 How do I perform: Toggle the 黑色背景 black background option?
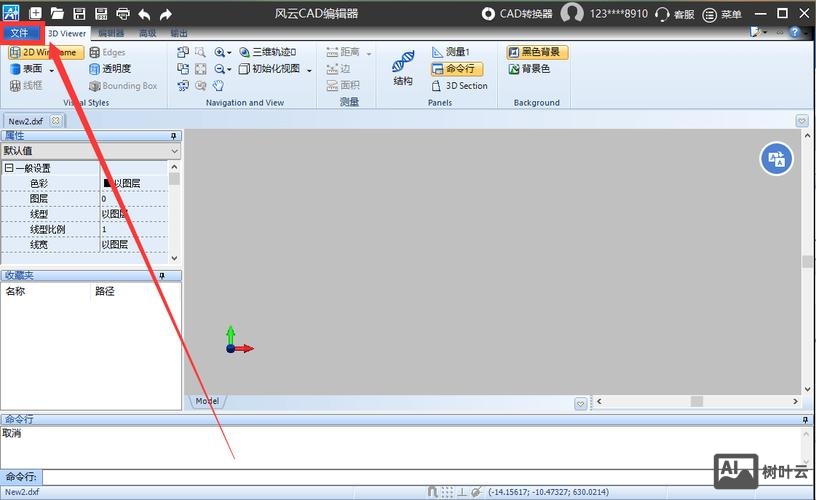point(537,52)
